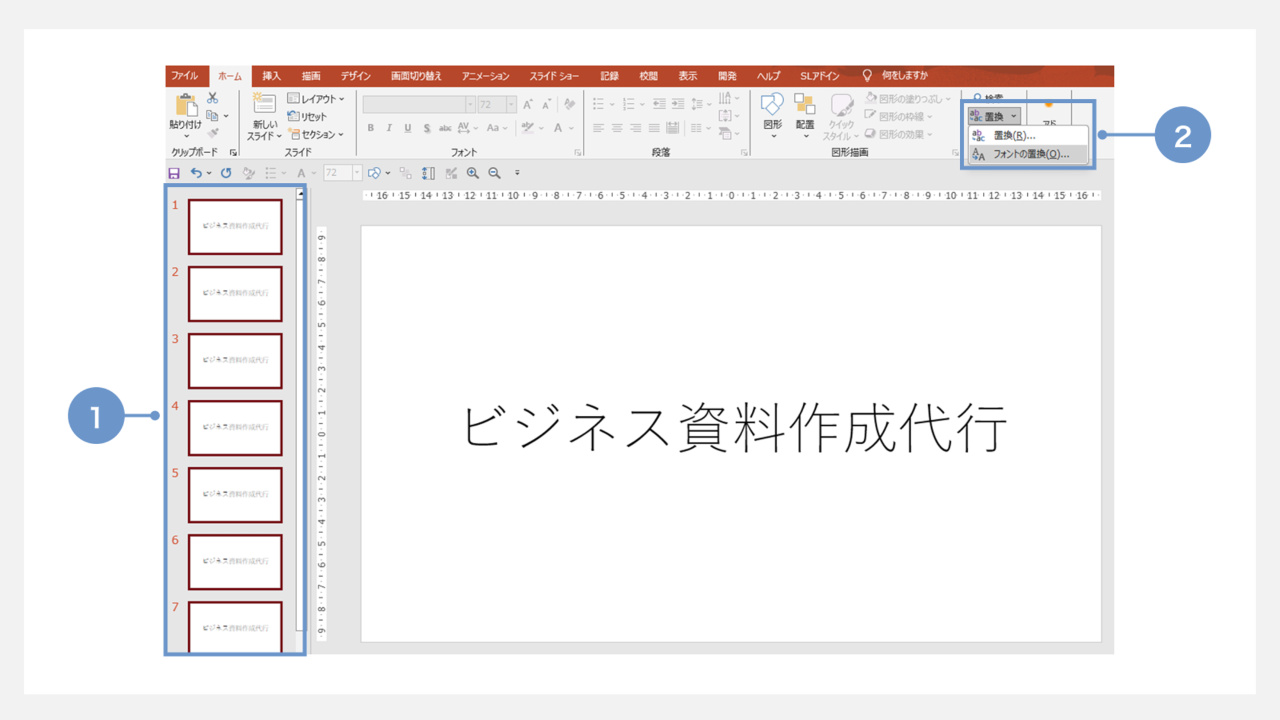
Task: Click the Decrease Font Size icon
Action: point(547,105)
